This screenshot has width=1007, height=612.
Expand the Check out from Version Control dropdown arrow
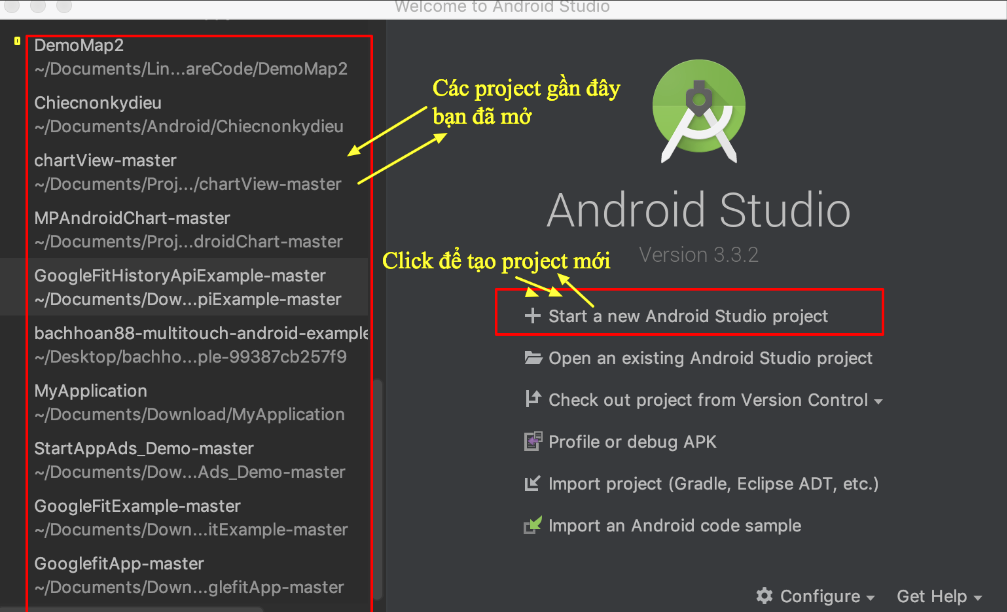click(x=878, y=401)
